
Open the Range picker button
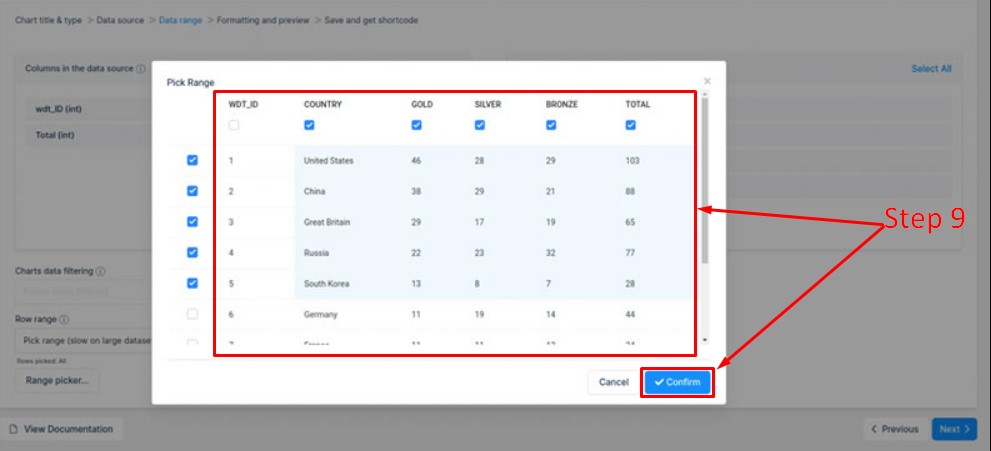click(57, 380)
